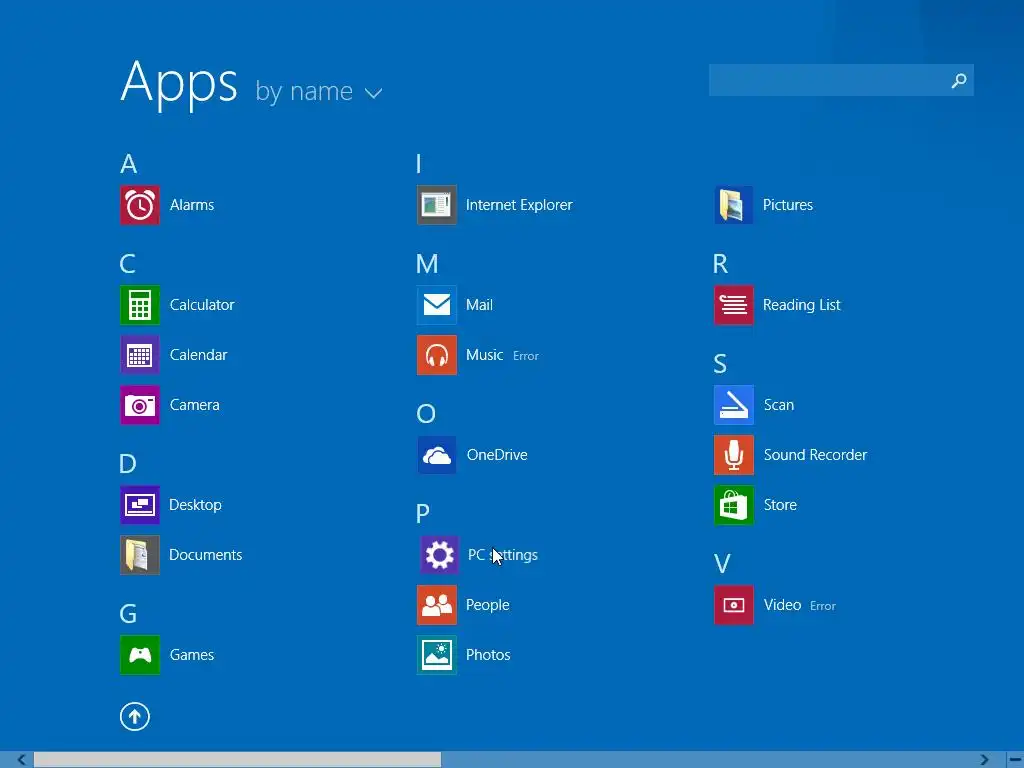Select the letter P group header
This screenshot has height=768, width=1024.
tap(423, 513)
